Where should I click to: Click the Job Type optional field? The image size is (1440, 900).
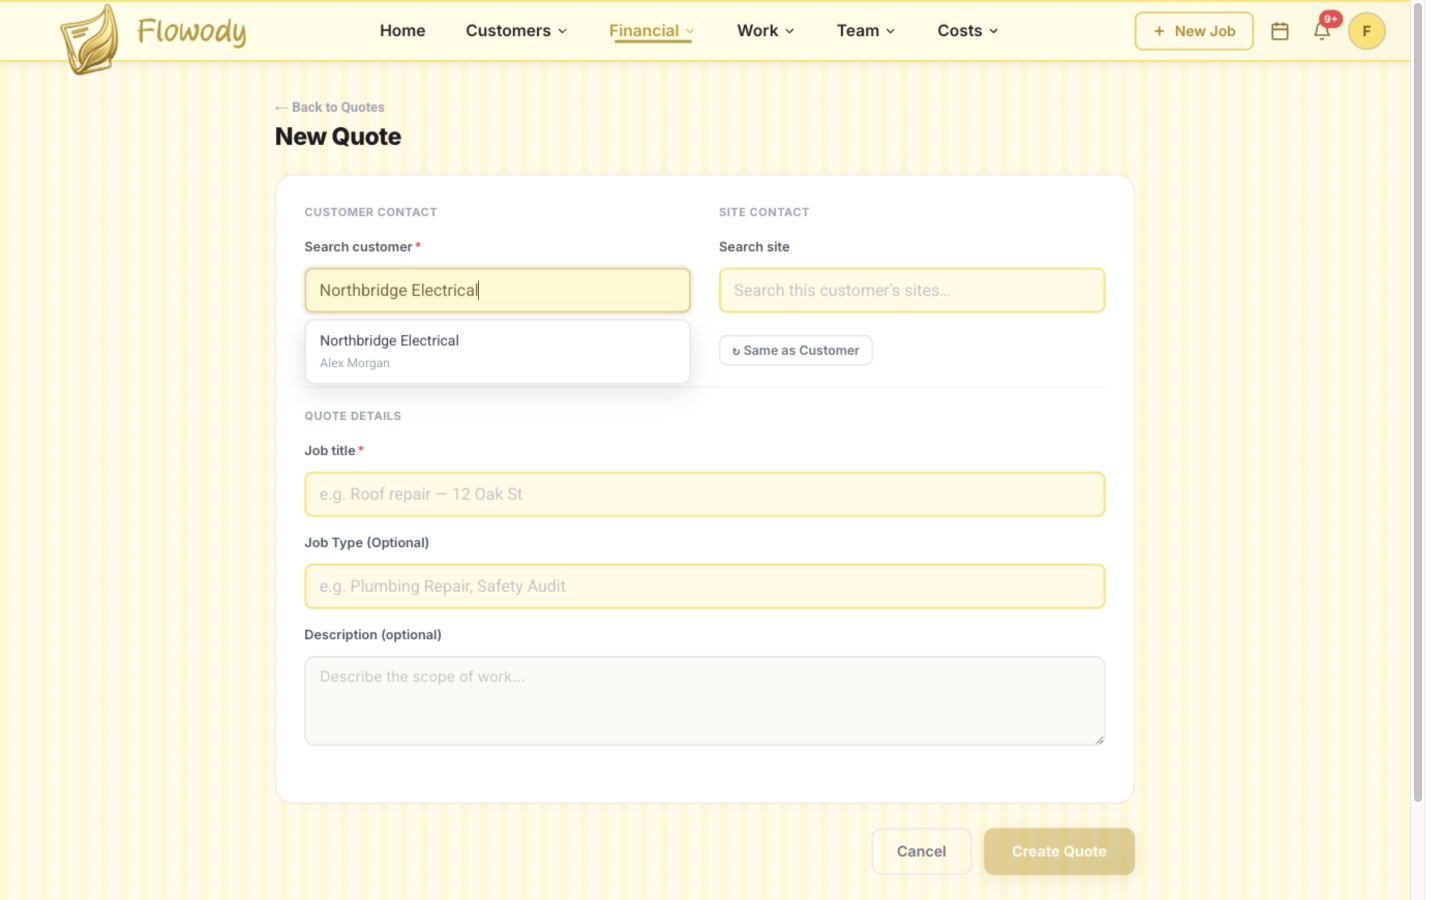coord(704,586)
